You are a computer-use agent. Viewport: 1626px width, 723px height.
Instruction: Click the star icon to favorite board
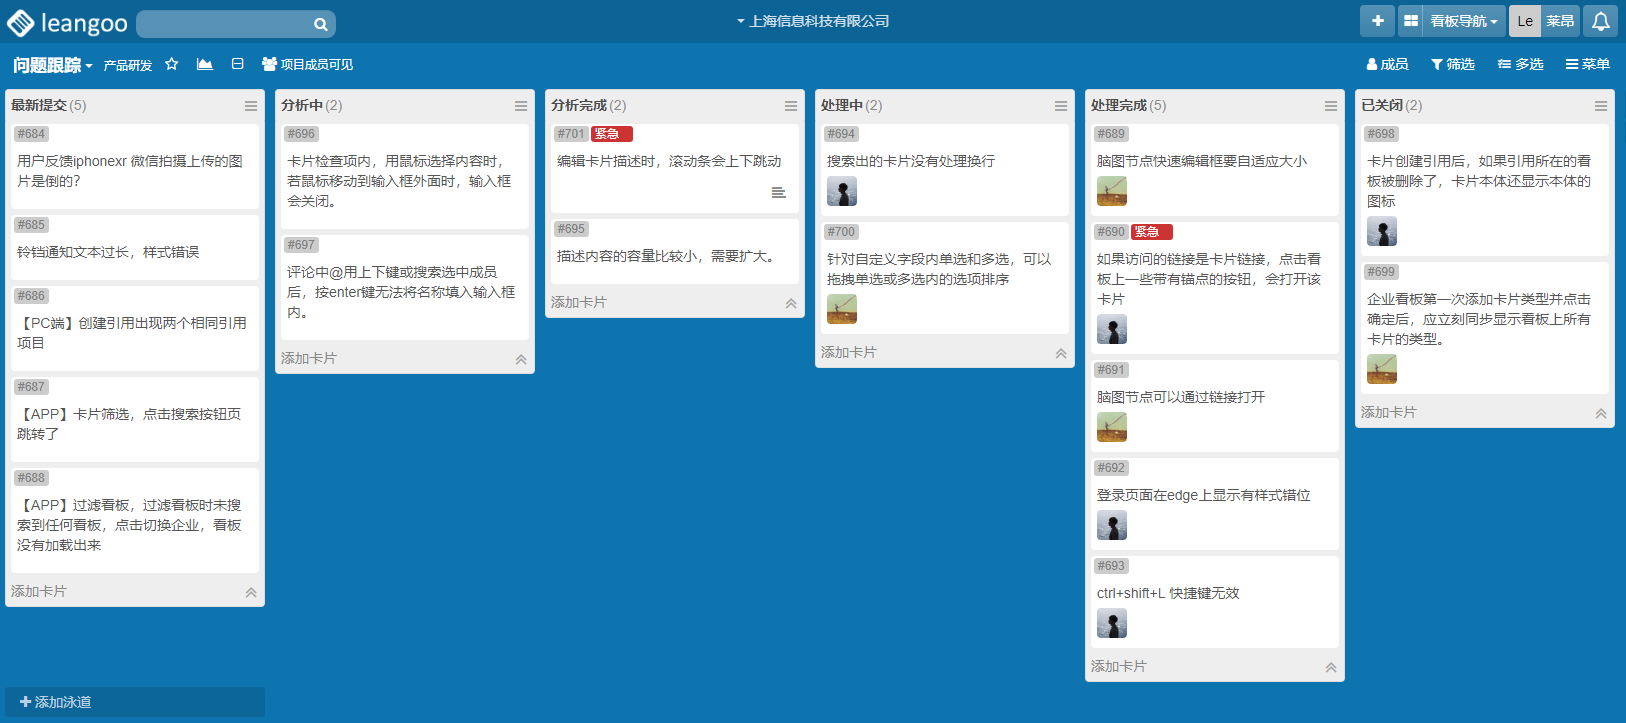coord(171,64)
